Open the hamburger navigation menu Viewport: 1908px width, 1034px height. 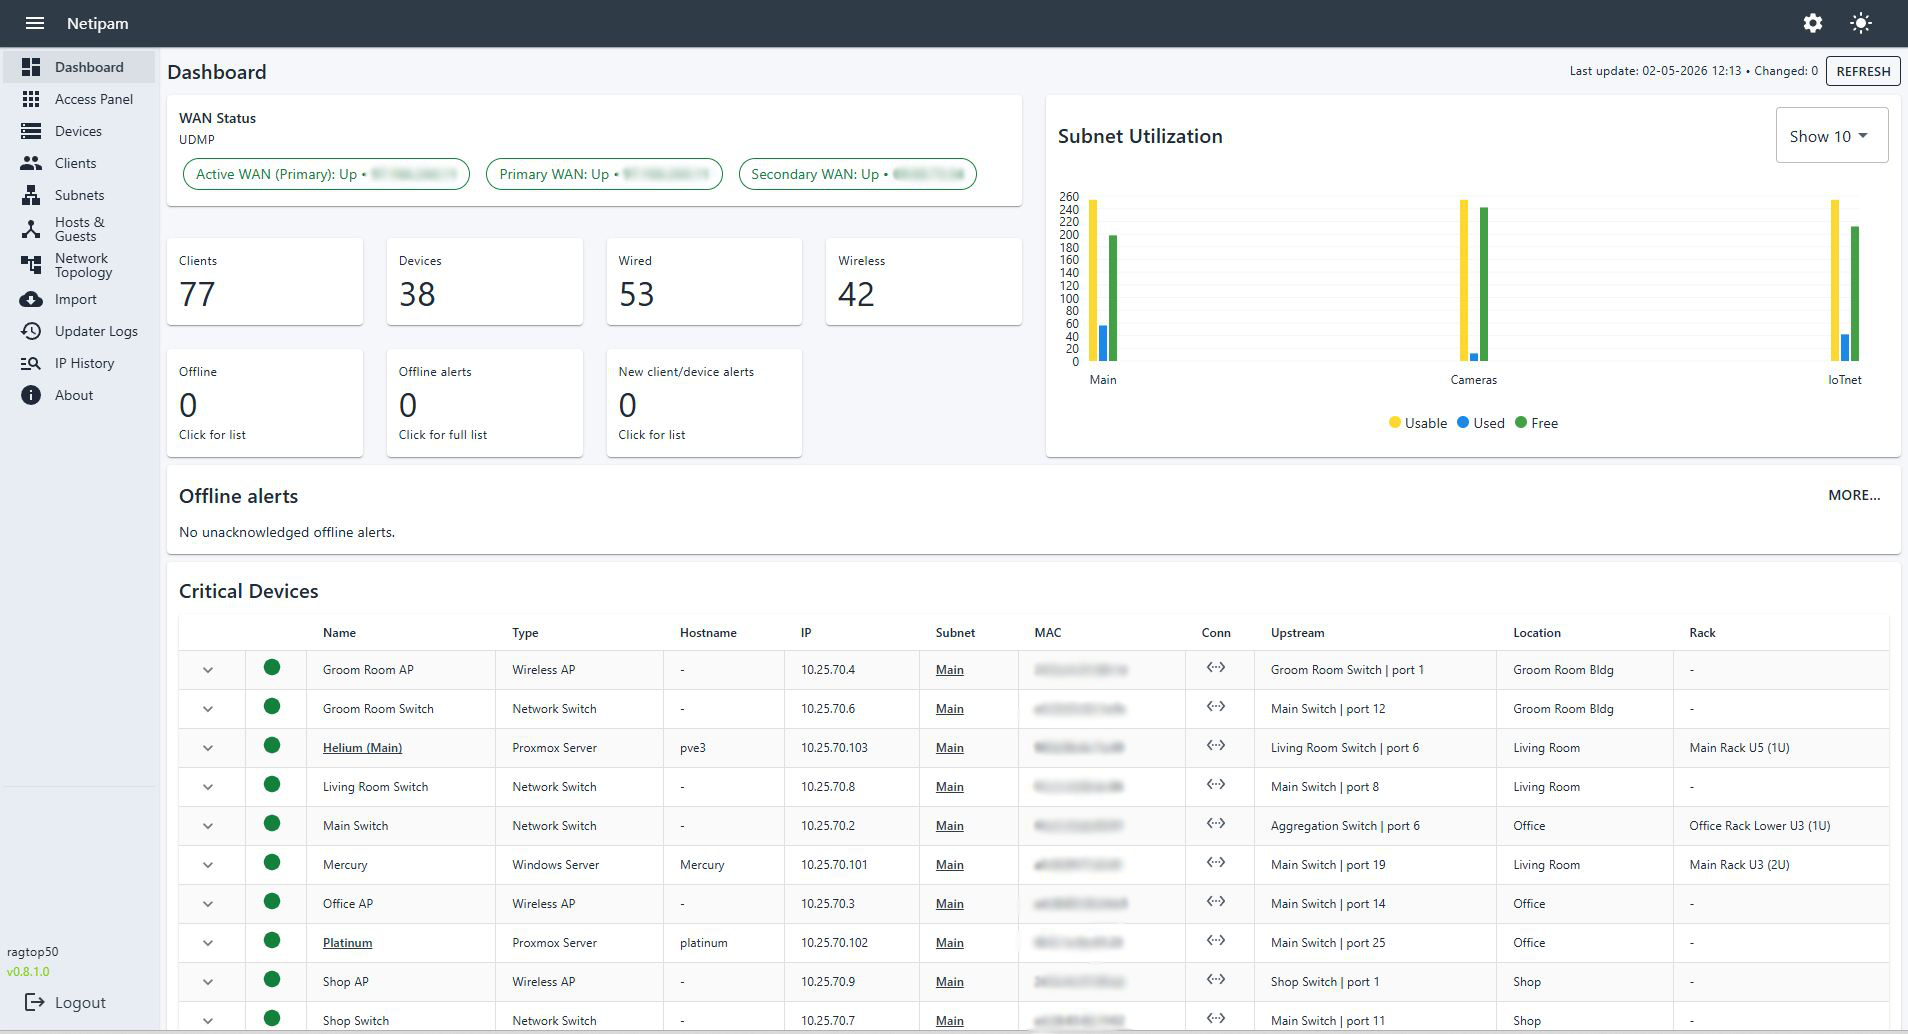click(35, 23)
